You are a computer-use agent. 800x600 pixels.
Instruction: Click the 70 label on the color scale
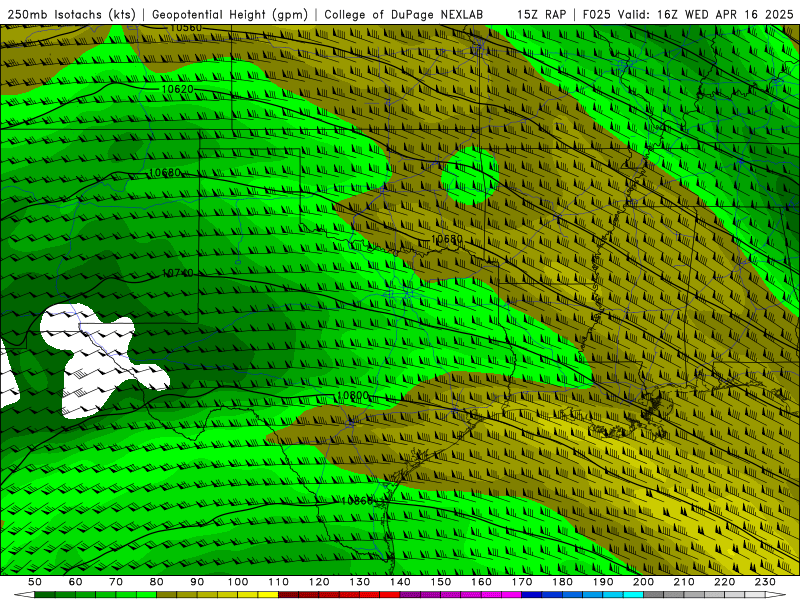[x=116, y=582]
